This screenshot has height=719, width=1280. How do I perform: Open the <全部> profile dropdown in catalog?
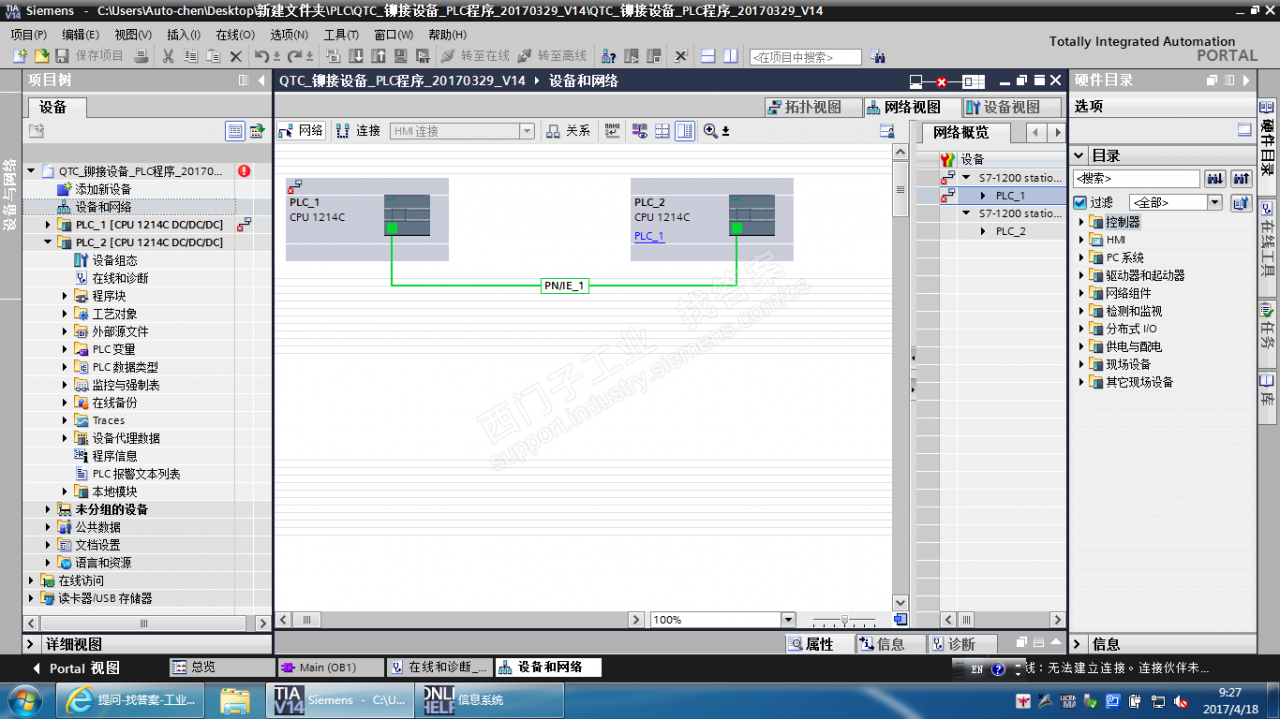coord(1215,203)
